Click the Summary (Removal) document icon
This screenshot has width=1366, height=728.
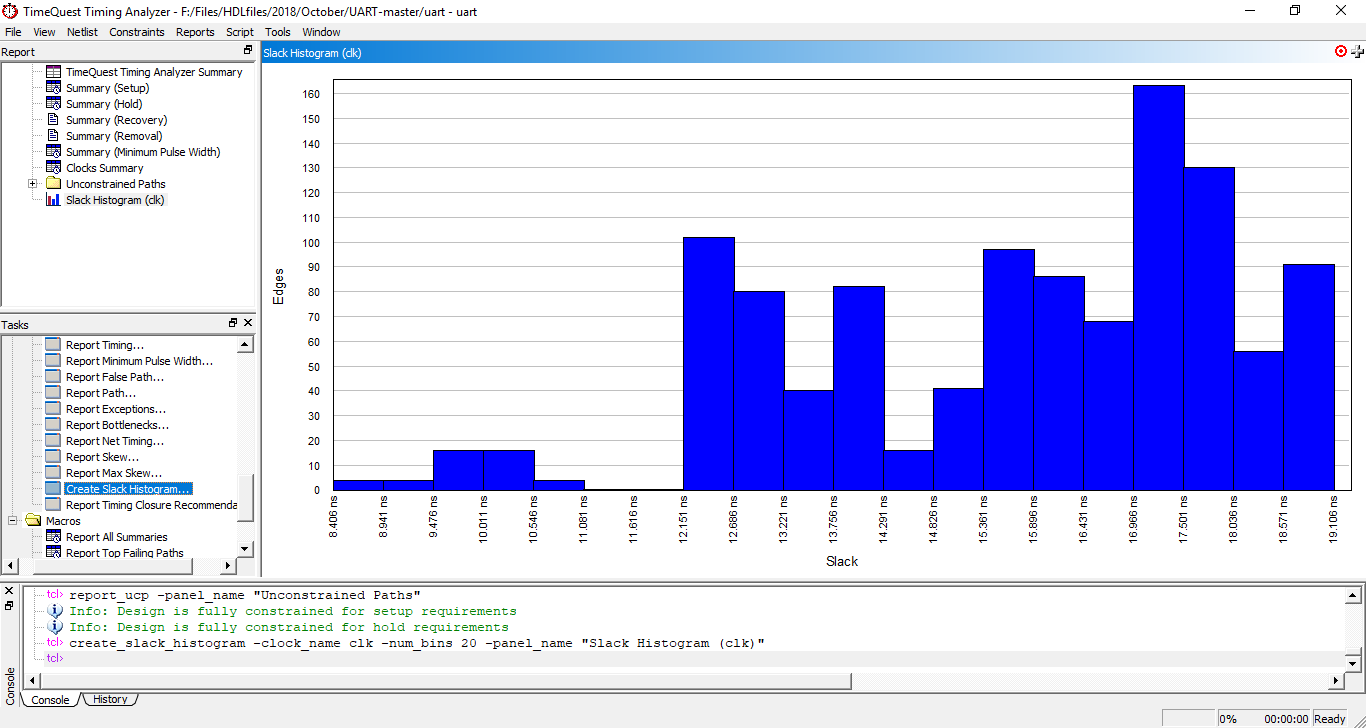tap(53, 136)
